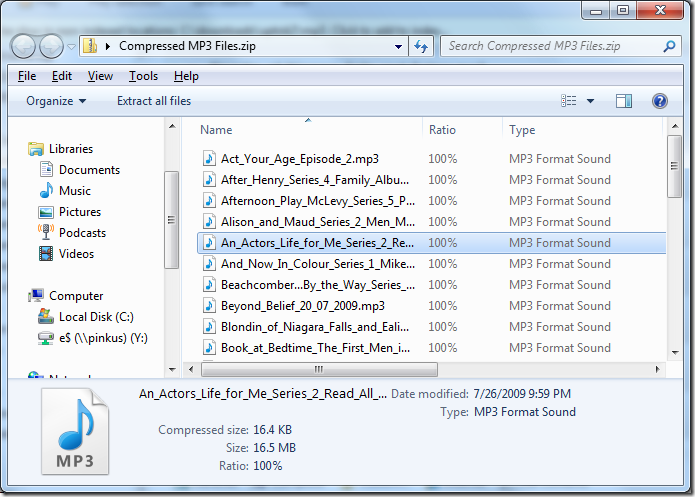Click inside Search Compressed MP3 Files box

[550, 46]
